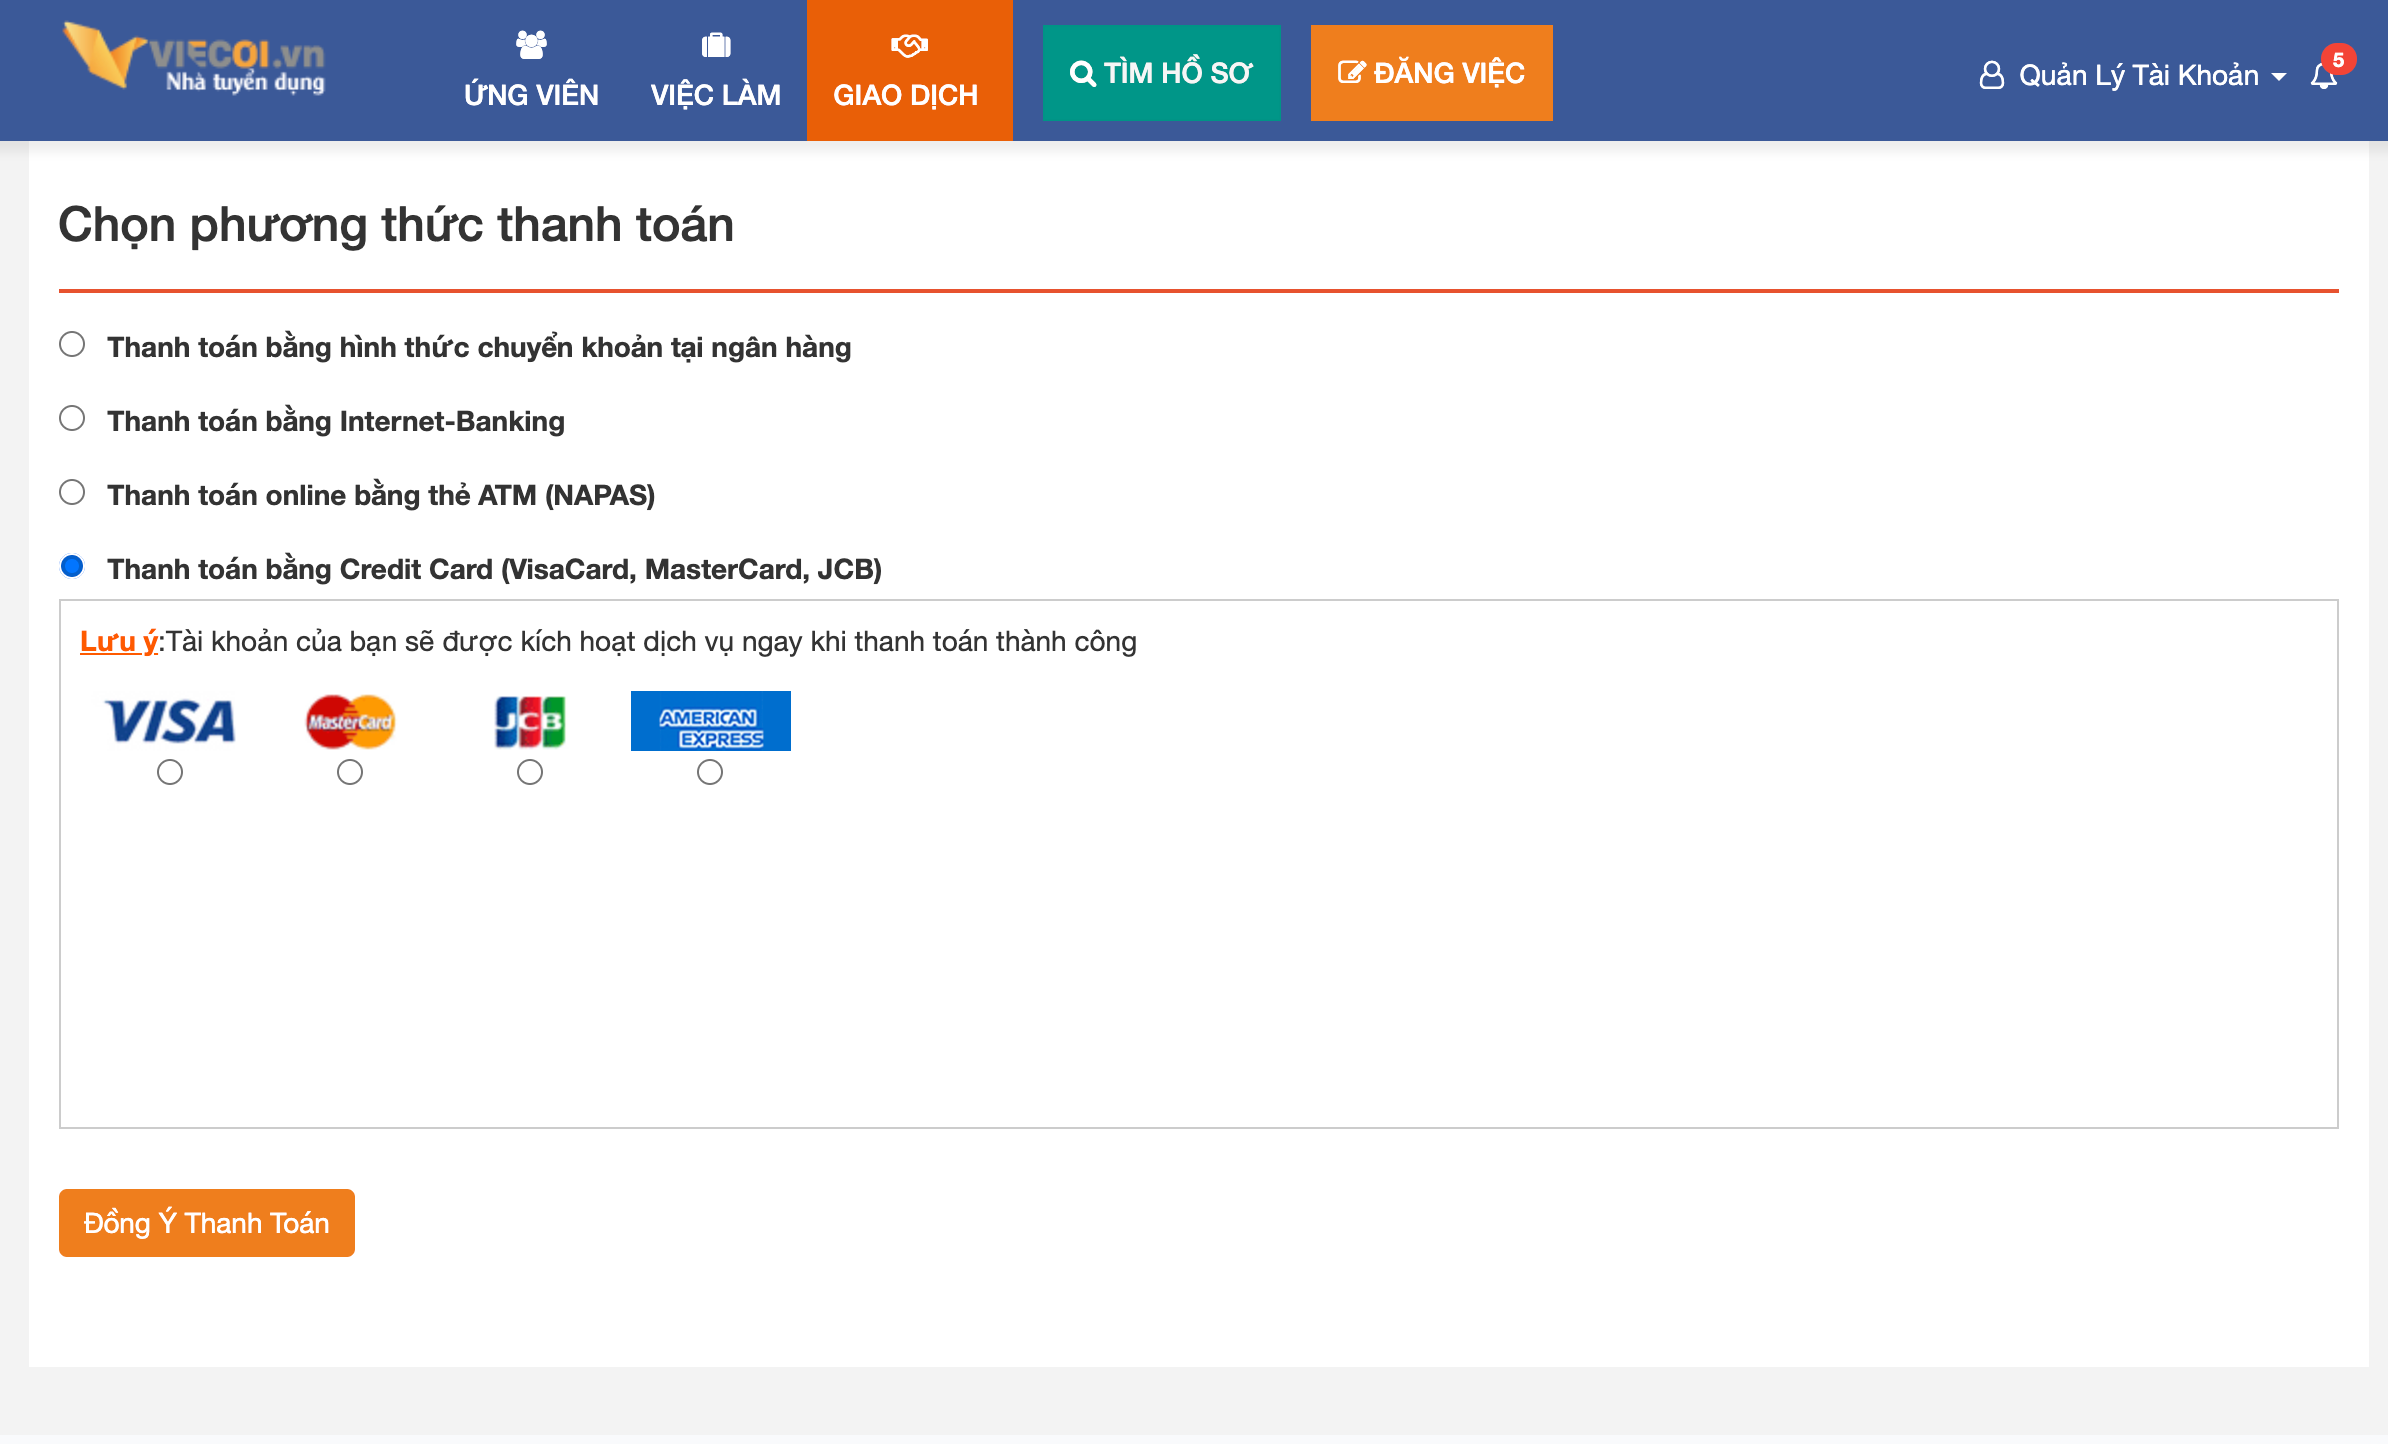
Task: Click Đồng Ý Thanh Toán button
Action: coord(207,1223)
